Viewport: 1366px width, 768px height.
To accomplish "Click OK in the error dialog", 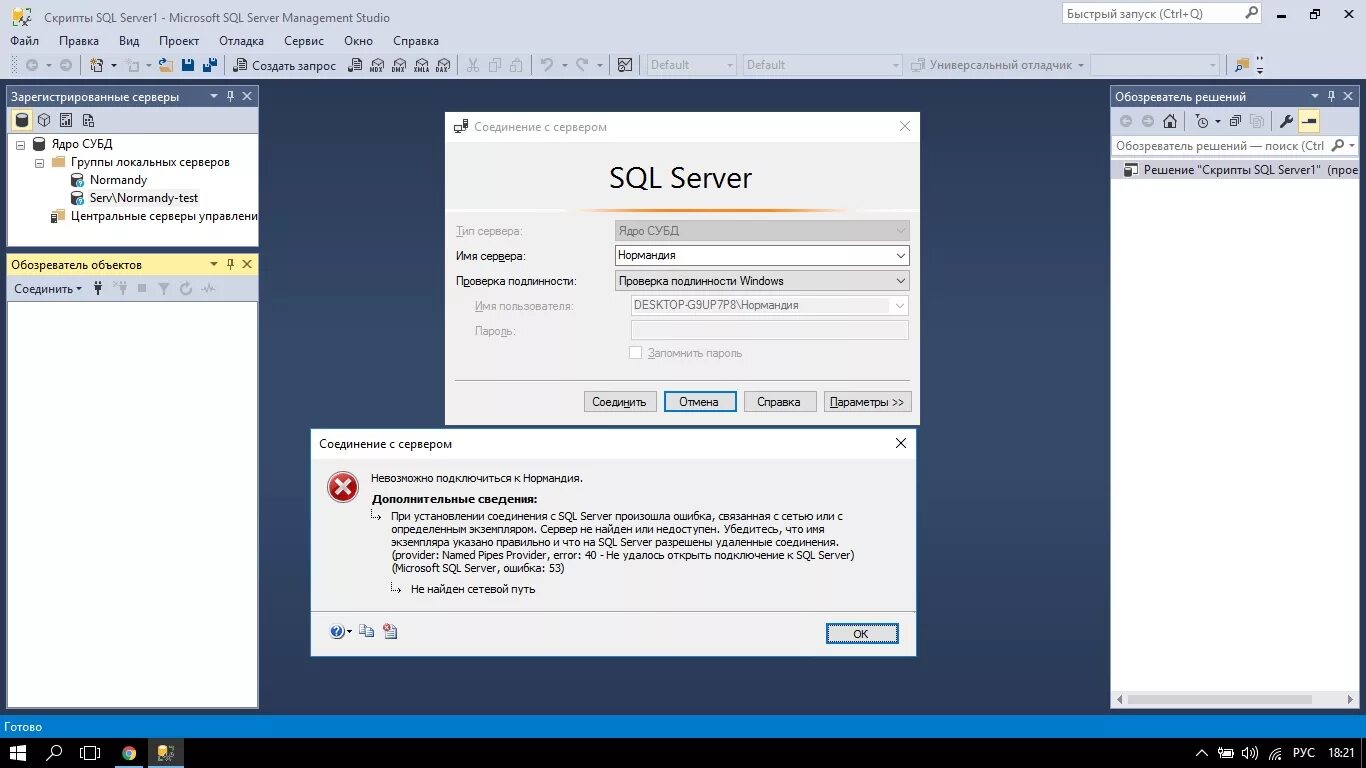I will 862,633.
